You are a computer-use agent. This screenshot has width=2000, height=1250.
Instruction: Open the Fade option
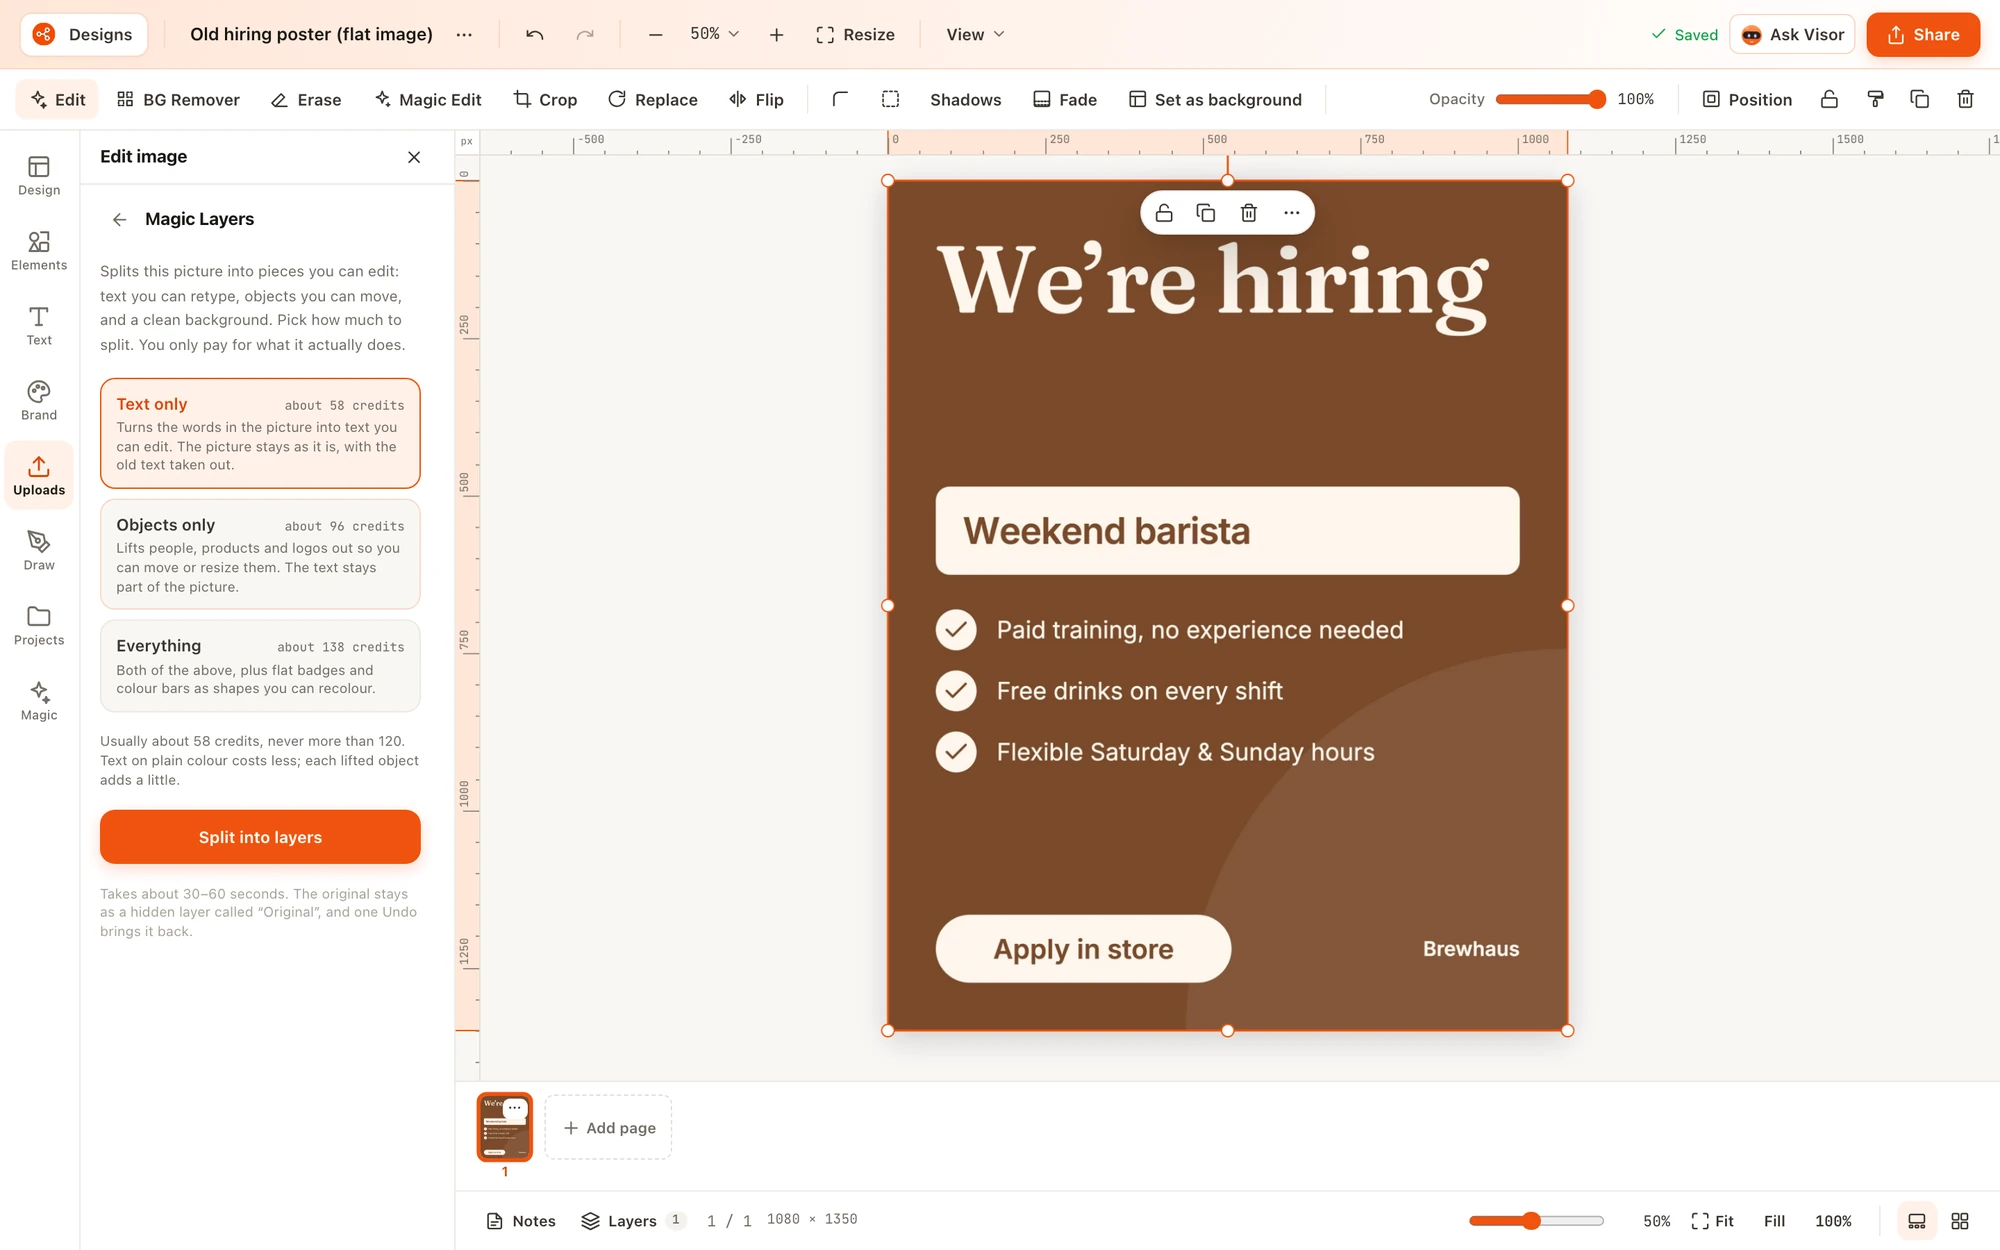pos(1065,99)
